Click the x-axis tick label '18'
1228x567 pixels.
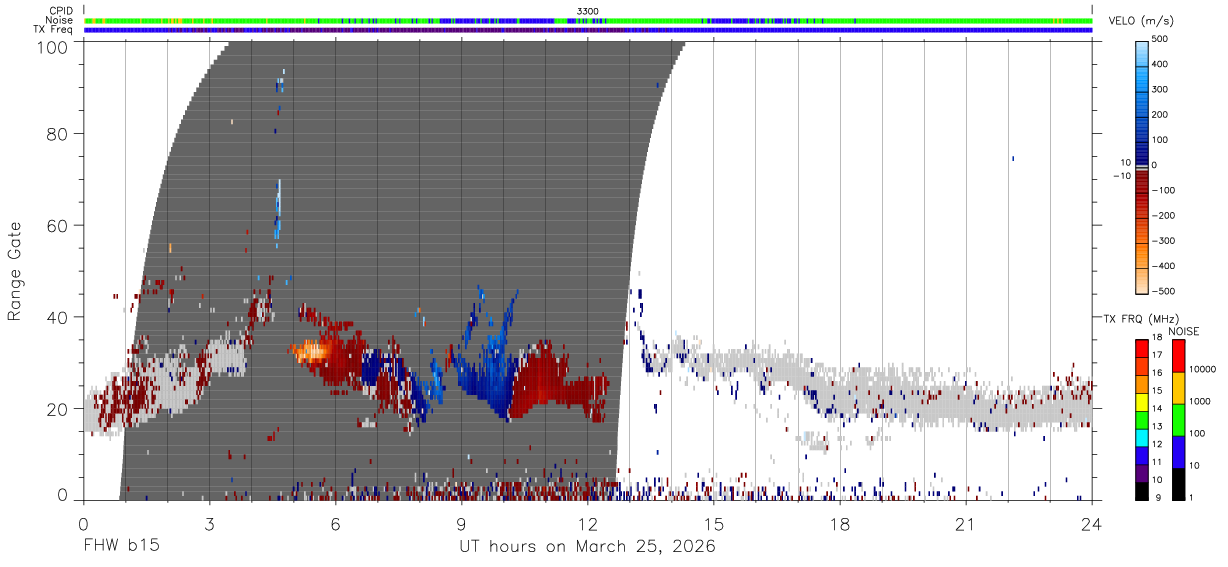pyautogui.click(x=840, y=525)
